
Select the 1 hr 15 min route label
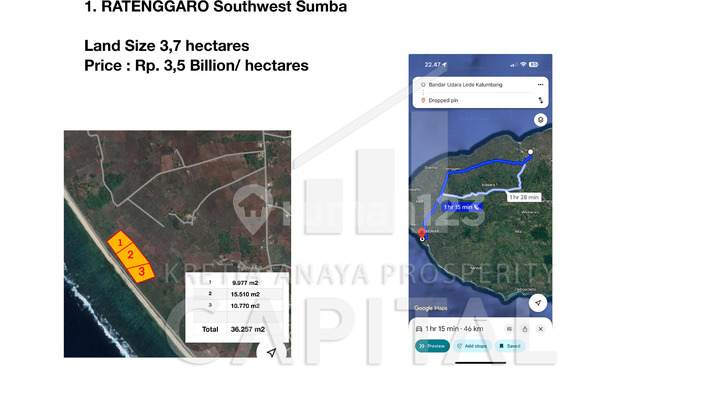462,207
